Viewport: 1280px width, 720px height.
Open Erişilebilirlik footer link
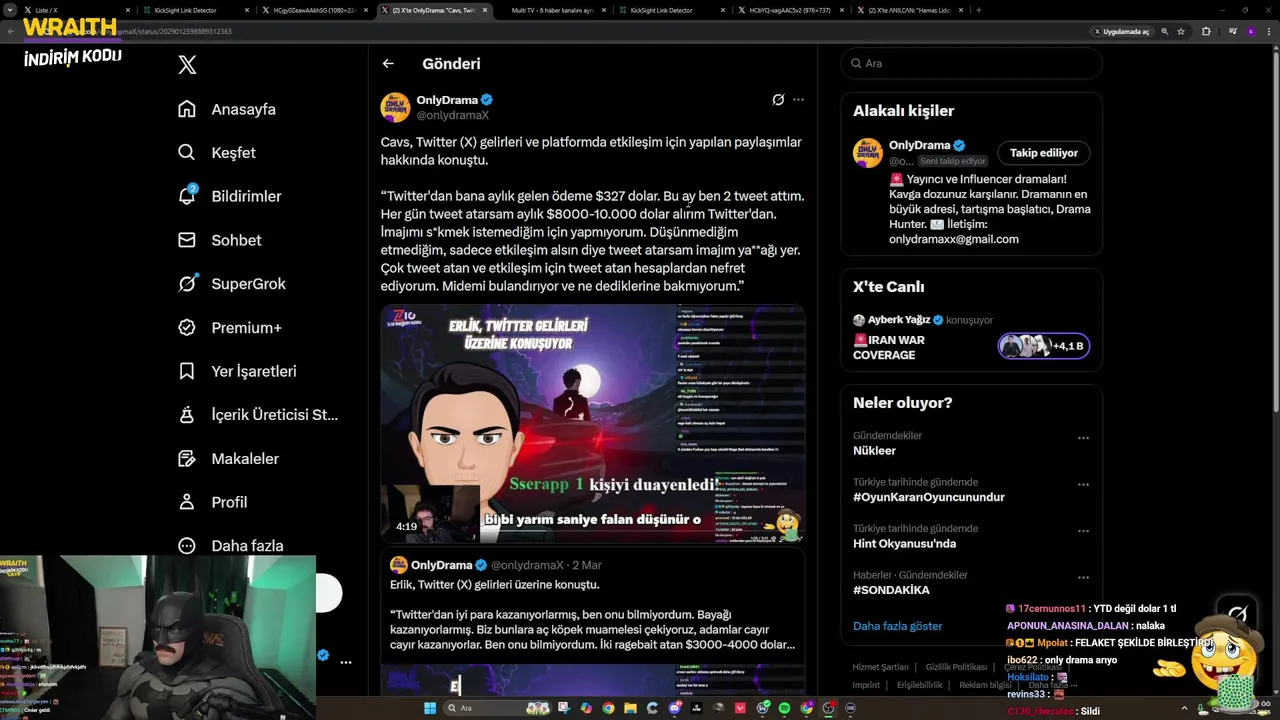pyautogui.click(x=919, y=685)
